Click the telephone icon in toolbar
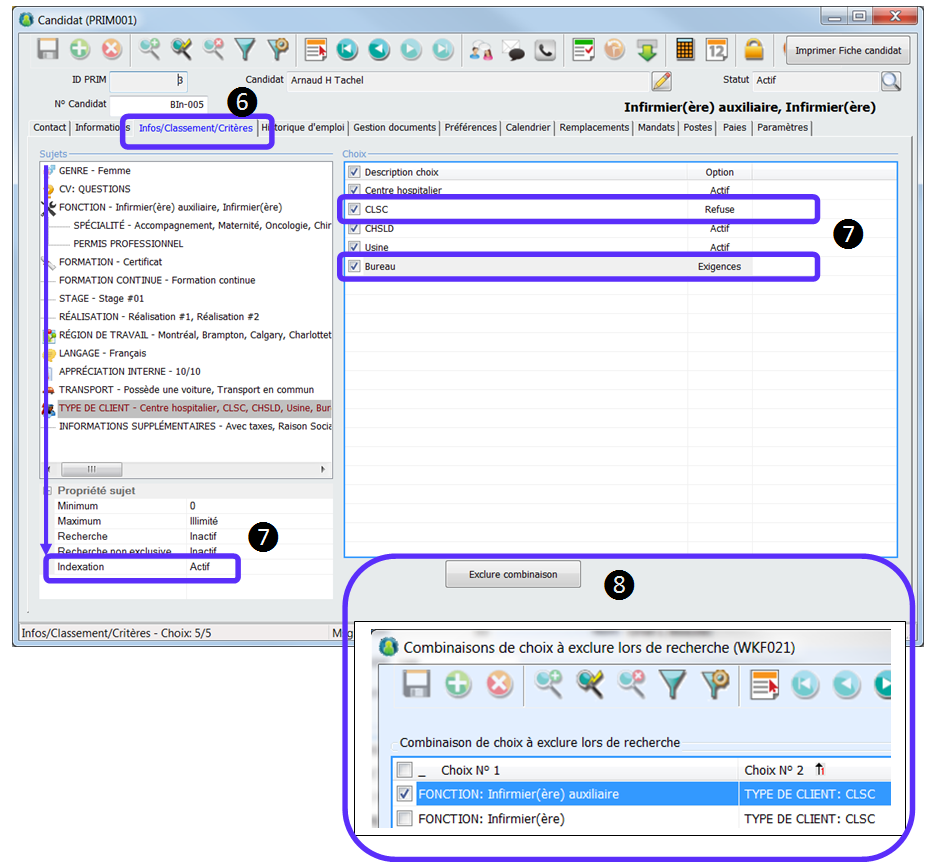The height and width of the screenshot is (865, 929). coord(545,49)
